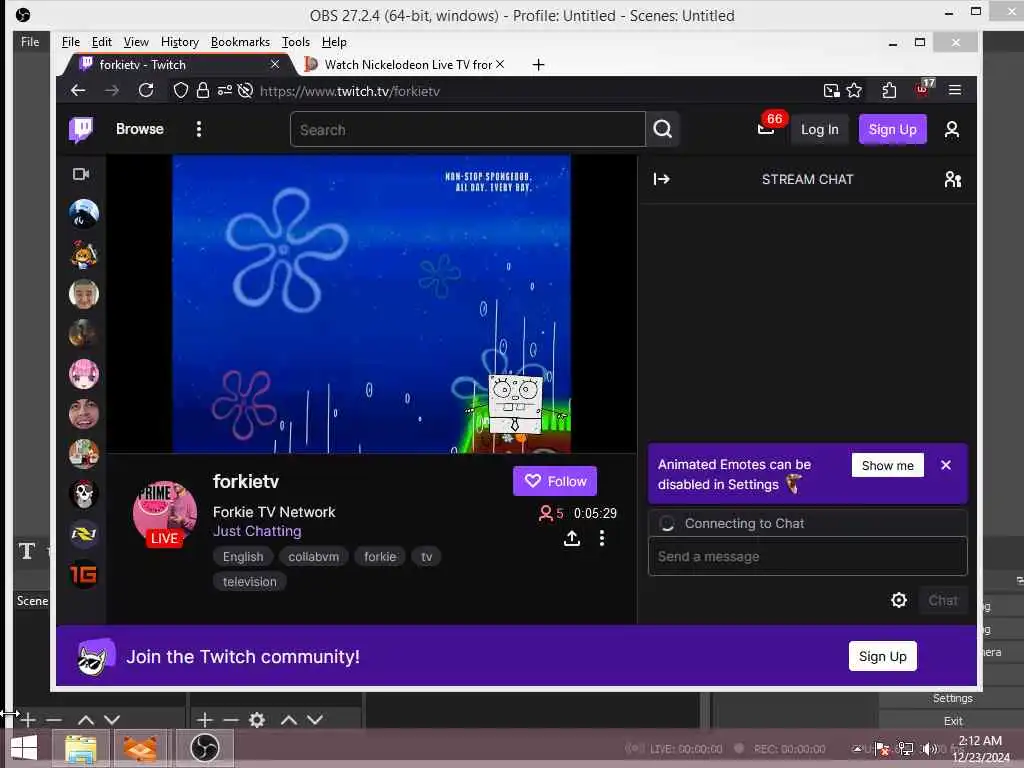Image resolution: width=1024 pixels, height=768 pixels.
Task: Open the browser View menu
Action: point(136,42)
